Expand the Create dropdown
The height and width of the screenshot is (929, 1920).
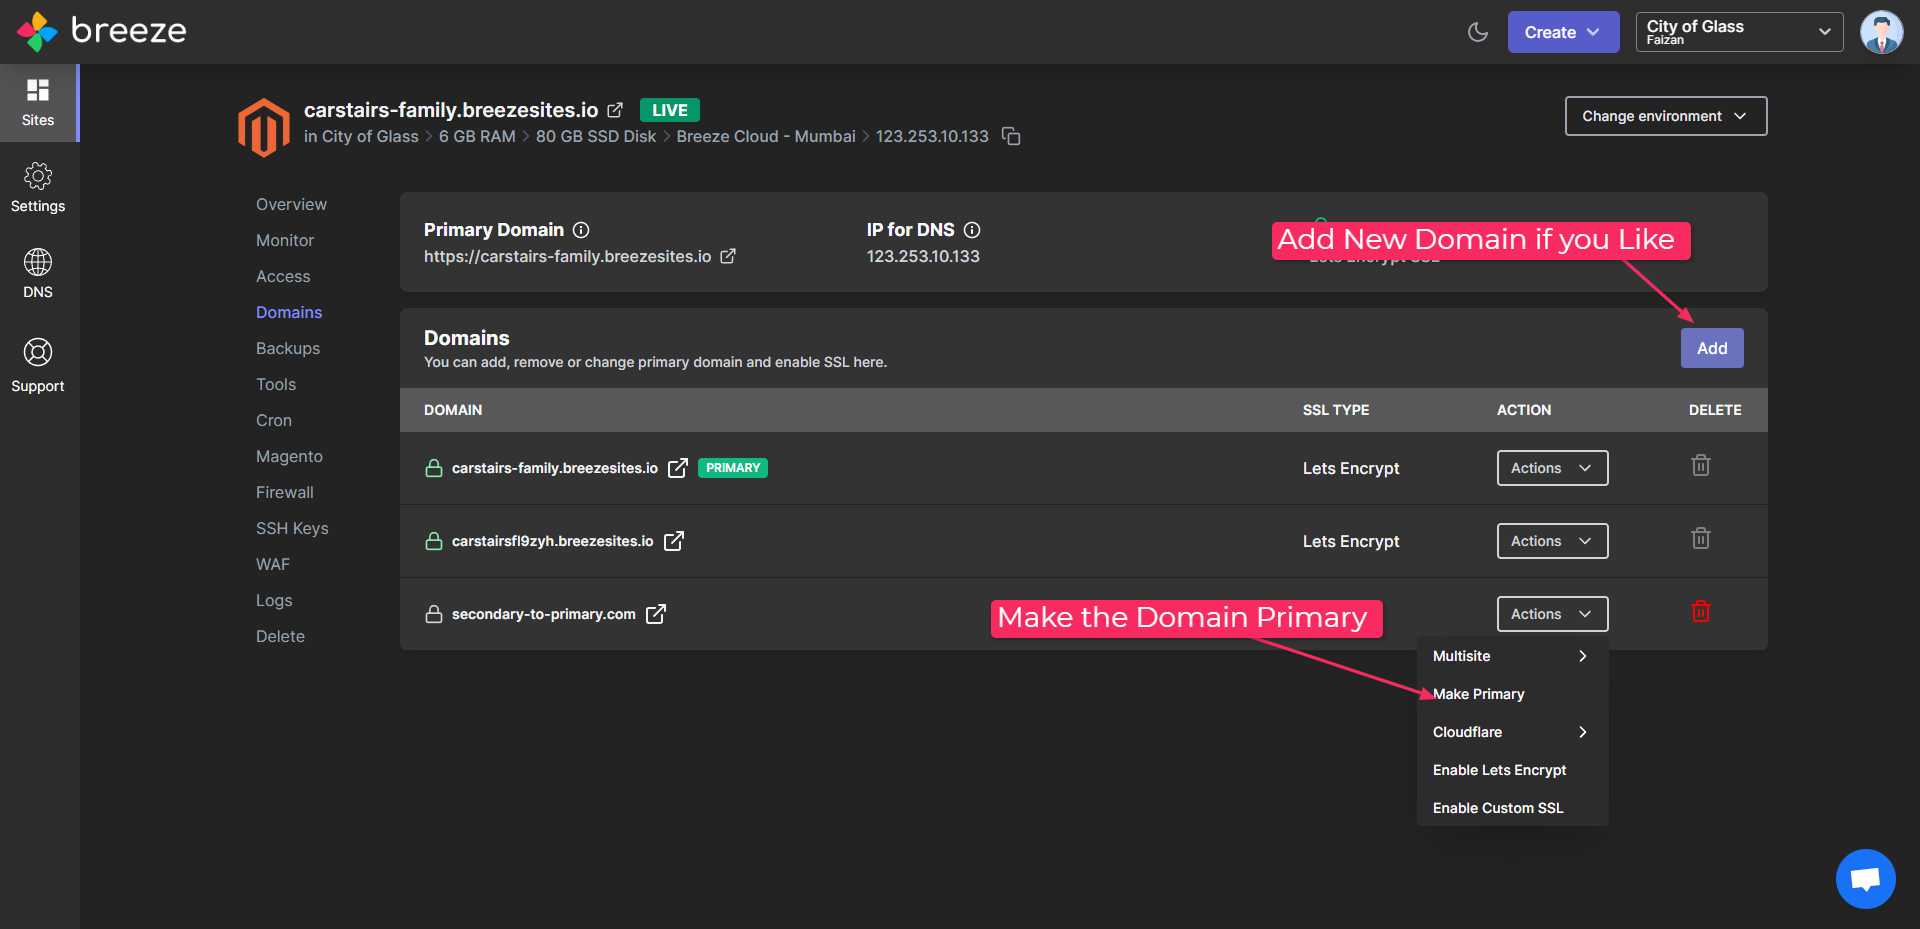[1563, 32]
